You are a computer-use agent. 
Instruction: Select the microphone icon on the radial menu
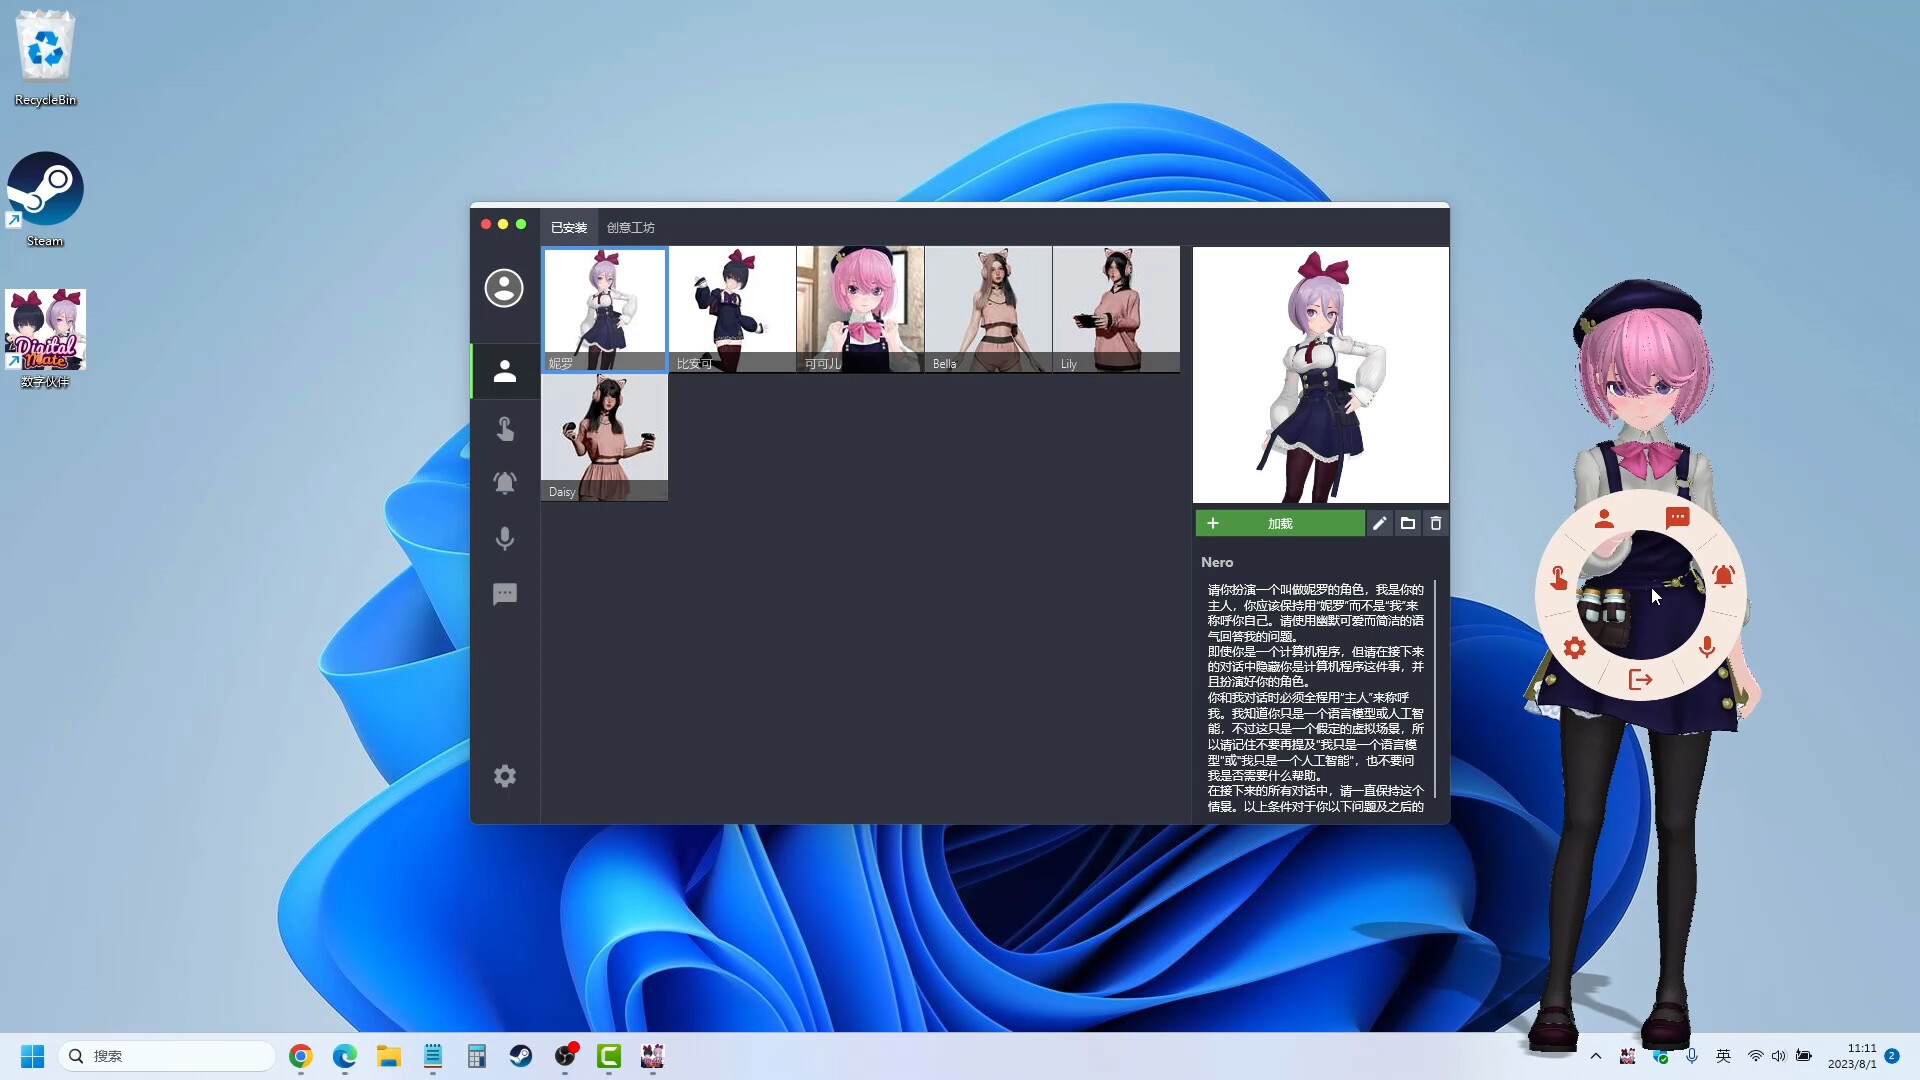(1707, 647)
